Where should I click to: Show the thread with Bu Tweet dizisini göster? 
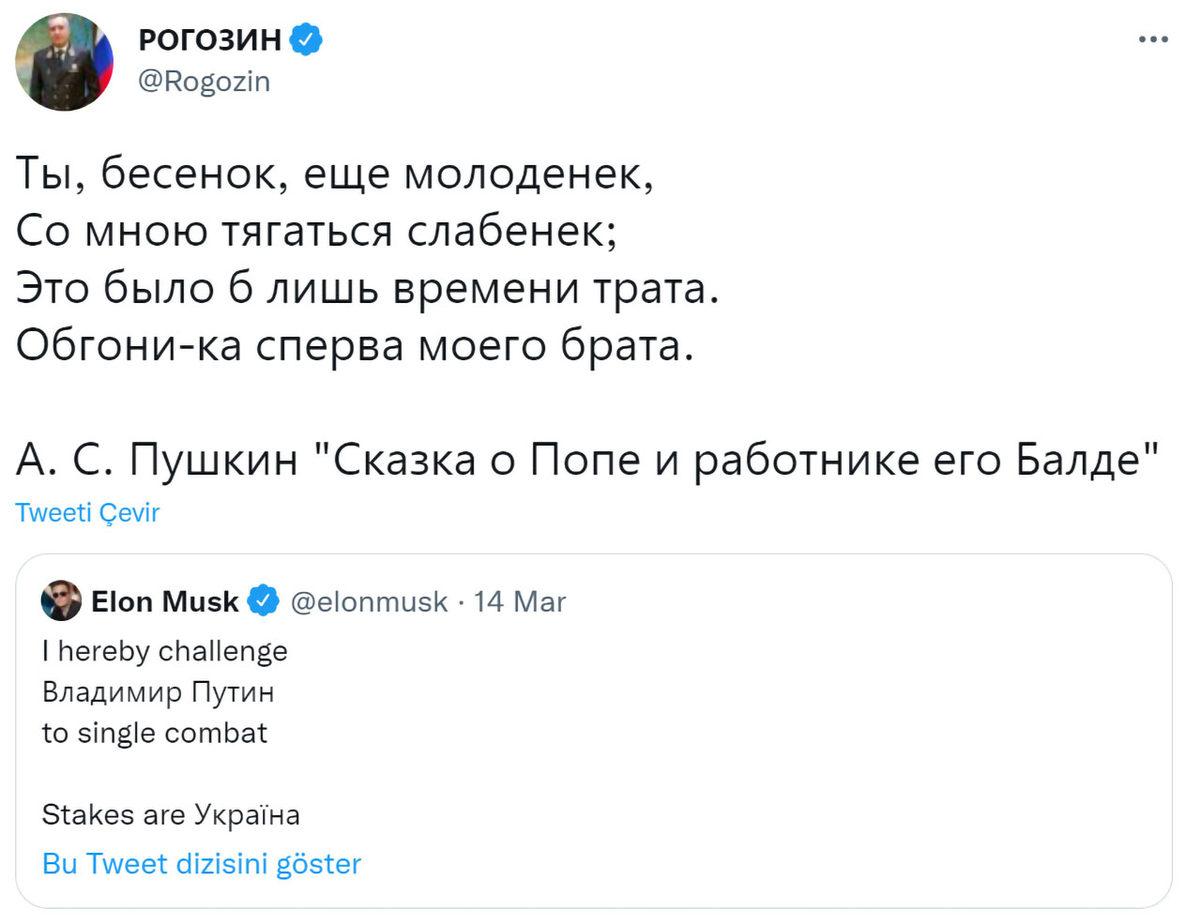(x=201, y=863)
